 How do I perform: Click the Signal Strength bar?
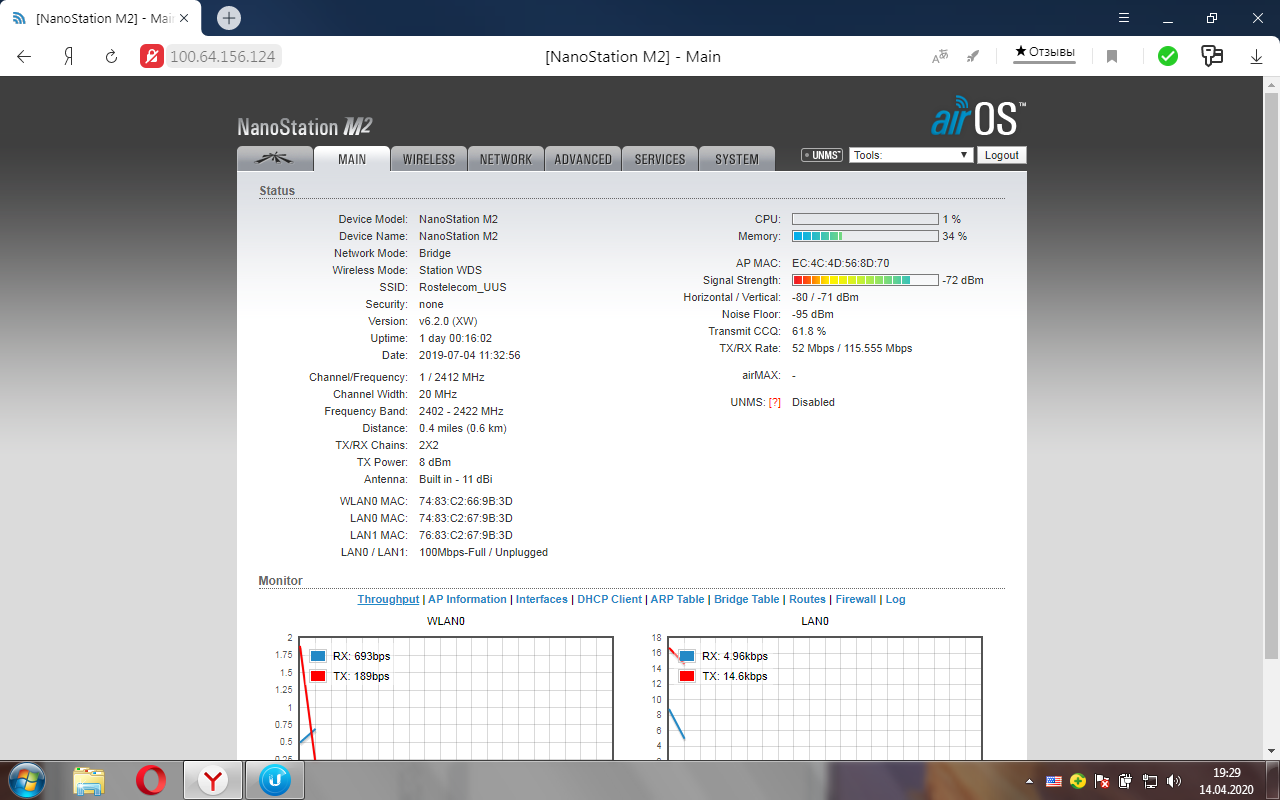pos(865,280)
